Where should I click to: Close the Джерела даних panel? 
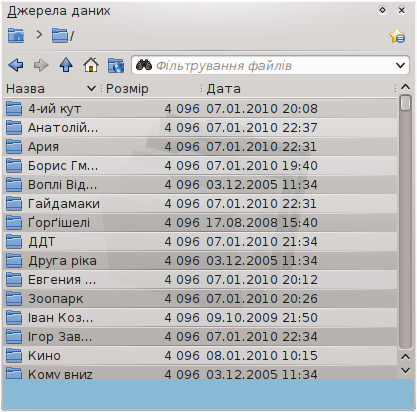click(x=402, y=10)
